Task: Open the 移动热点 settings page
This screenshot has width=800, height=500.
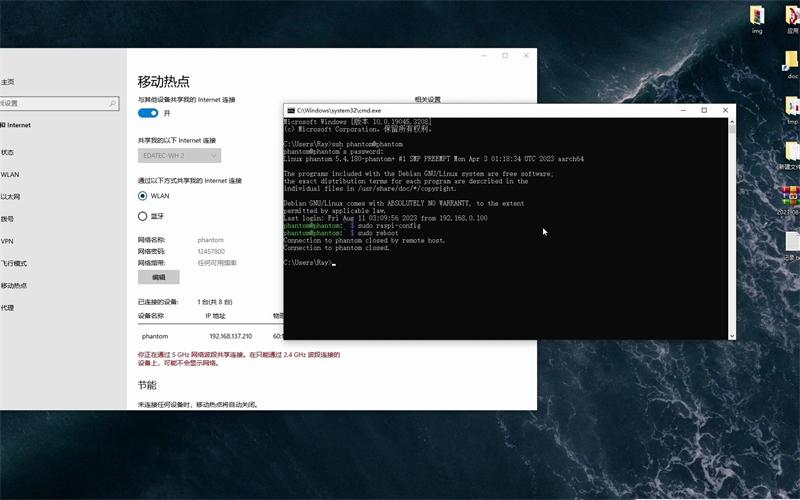Action: [x=14, y=285]
